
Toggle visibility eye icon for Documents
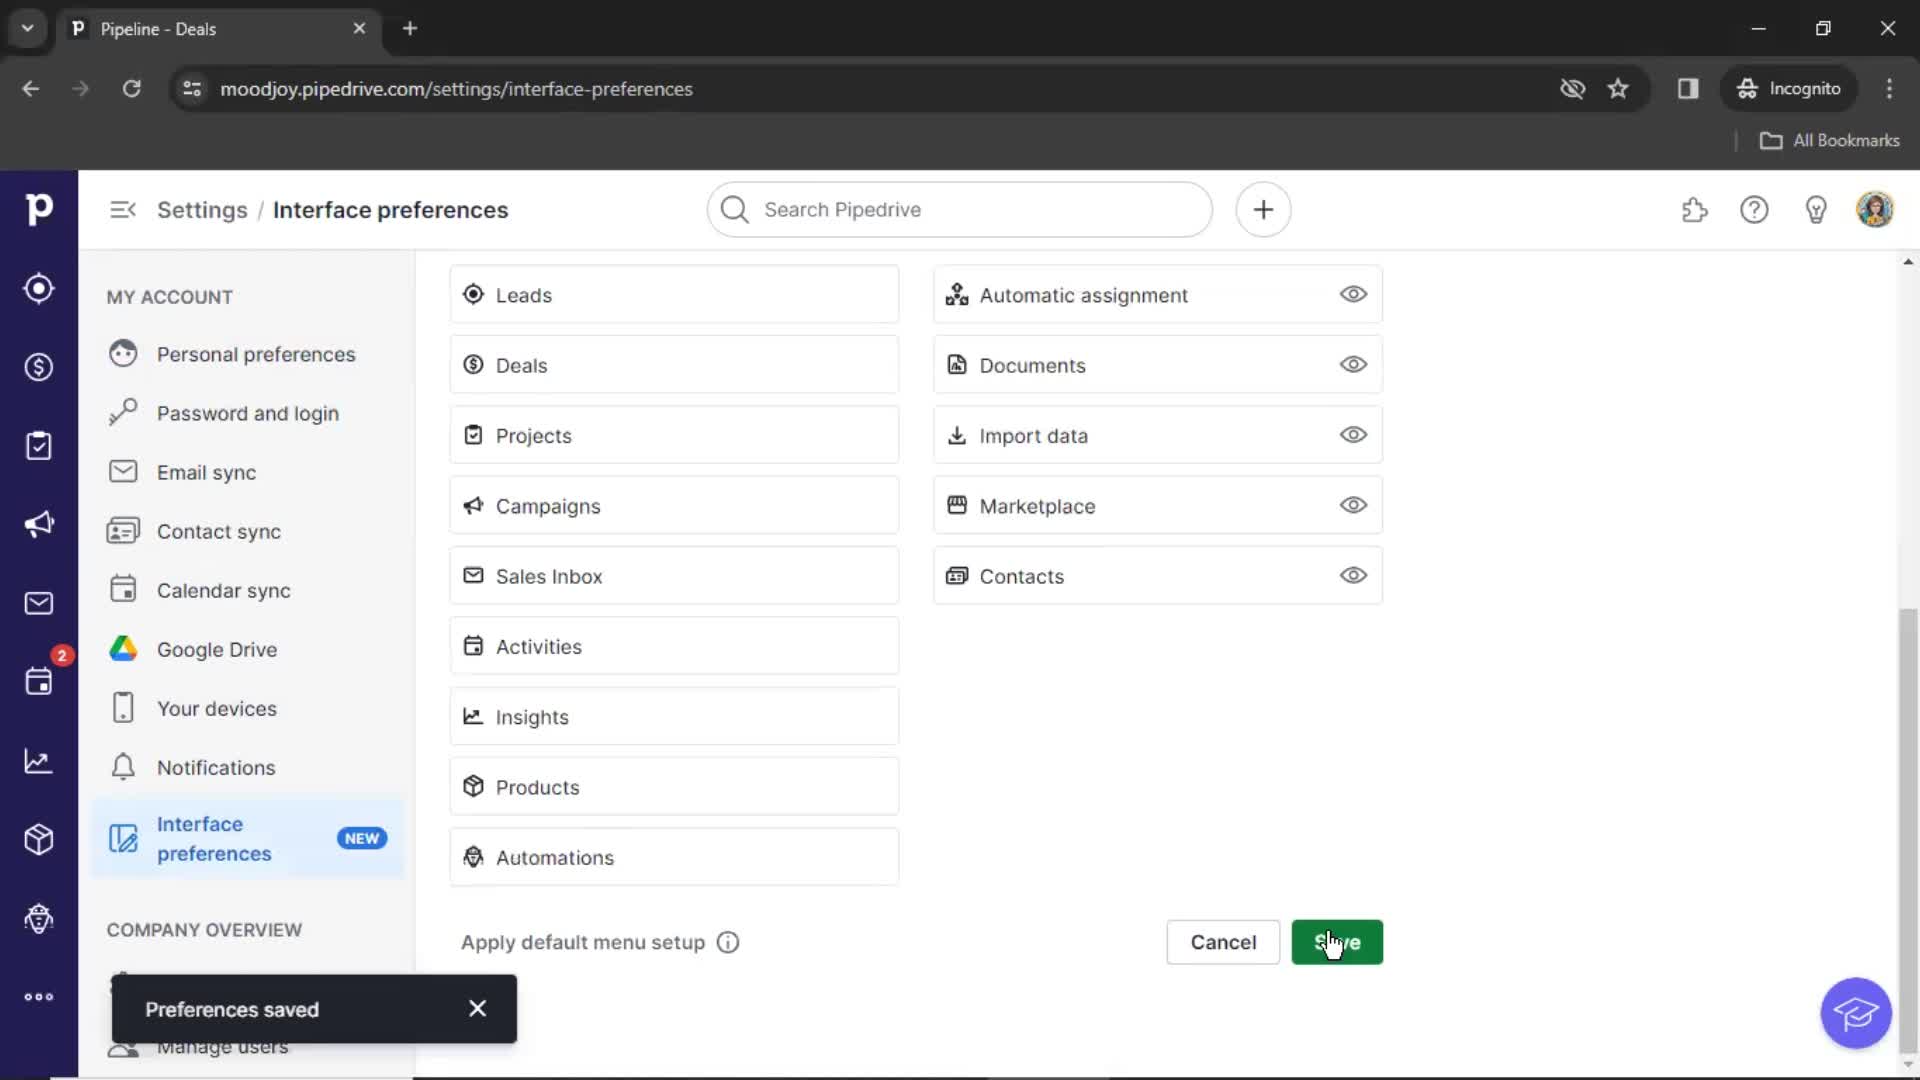coord(1354,364)
